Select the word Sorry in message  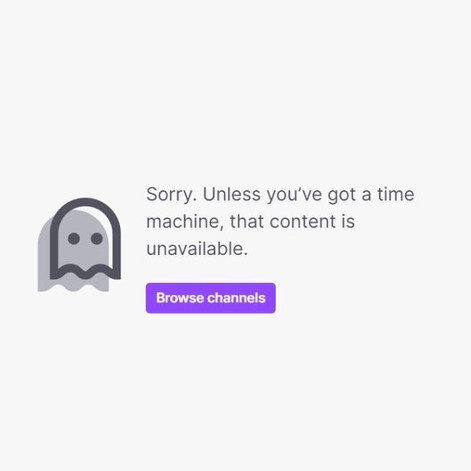click(x=169, y=194)
